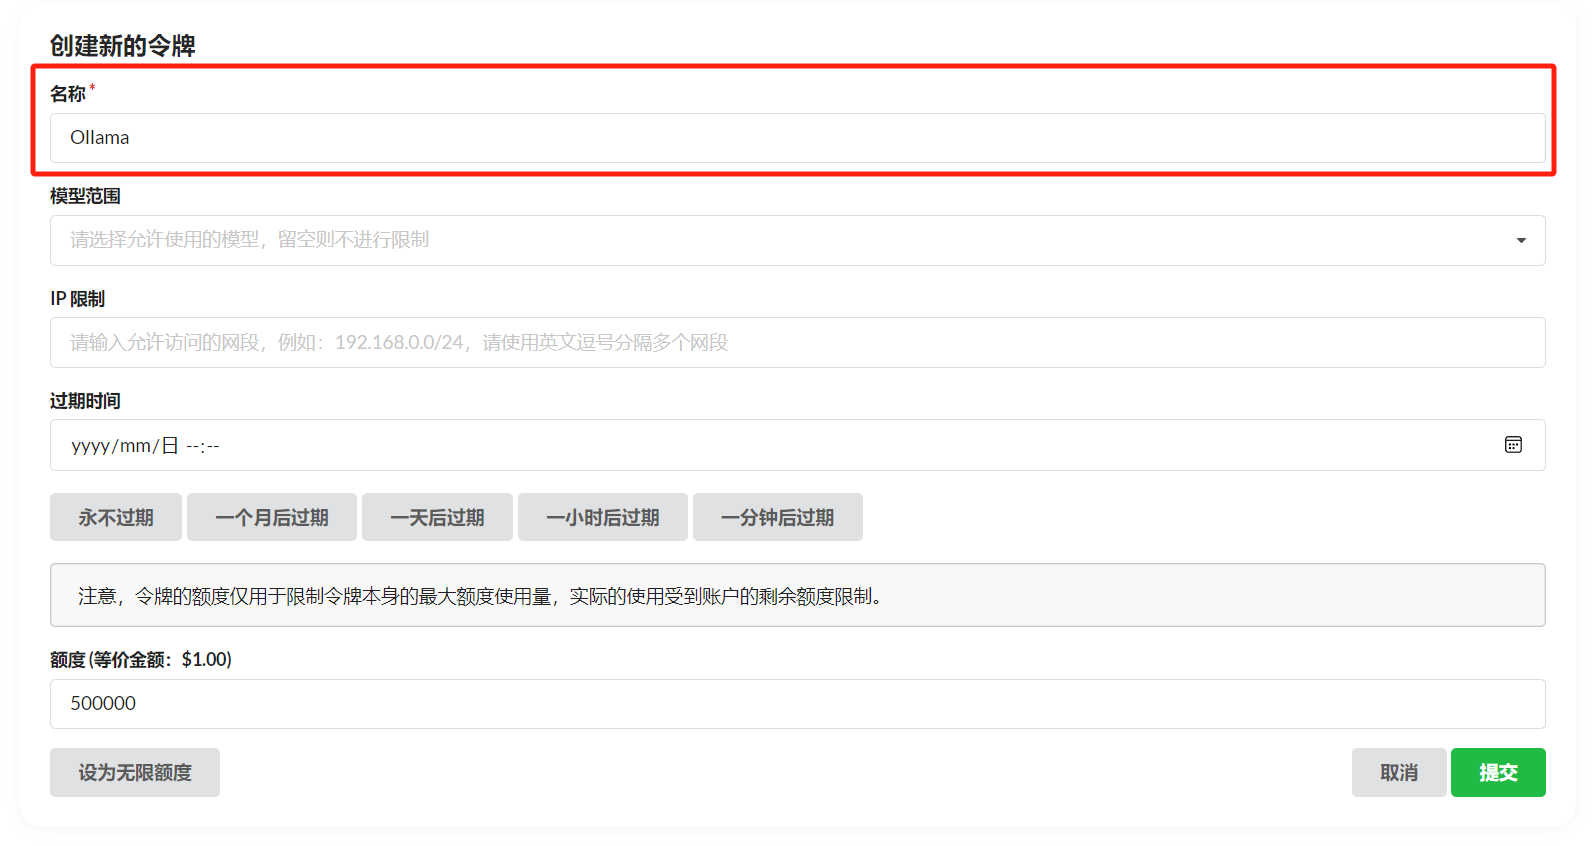Pick the 一分钟后过期 option
Viewport: 1596px width, 846px height.
[x=777, y=517]
